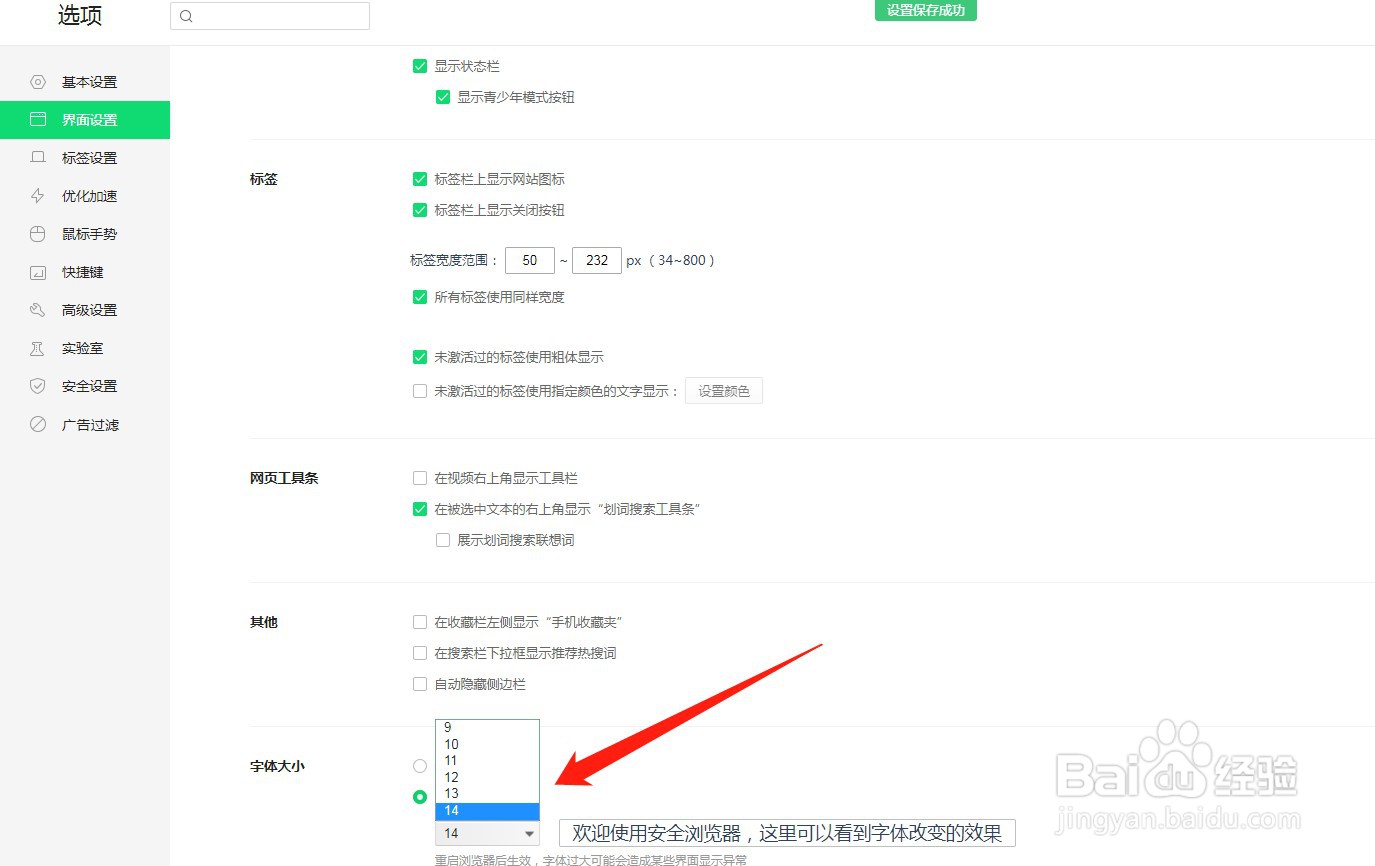Click the 高级设置 wrench icon
Viewport: 1375px width, 866px height.
pos(37,309)
